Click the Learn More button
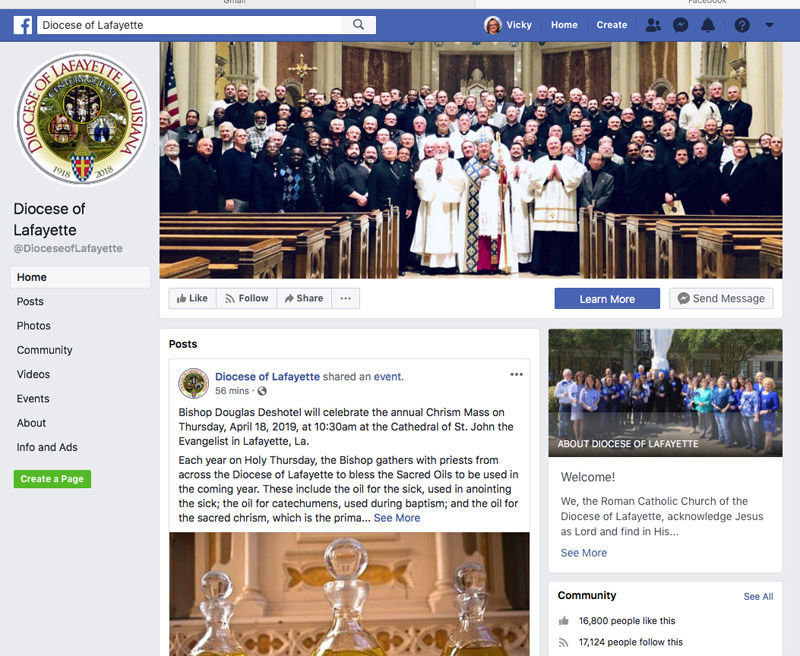The height and width of the screenshot is (656, 800). pyautogui.click(x=607, y=299)
